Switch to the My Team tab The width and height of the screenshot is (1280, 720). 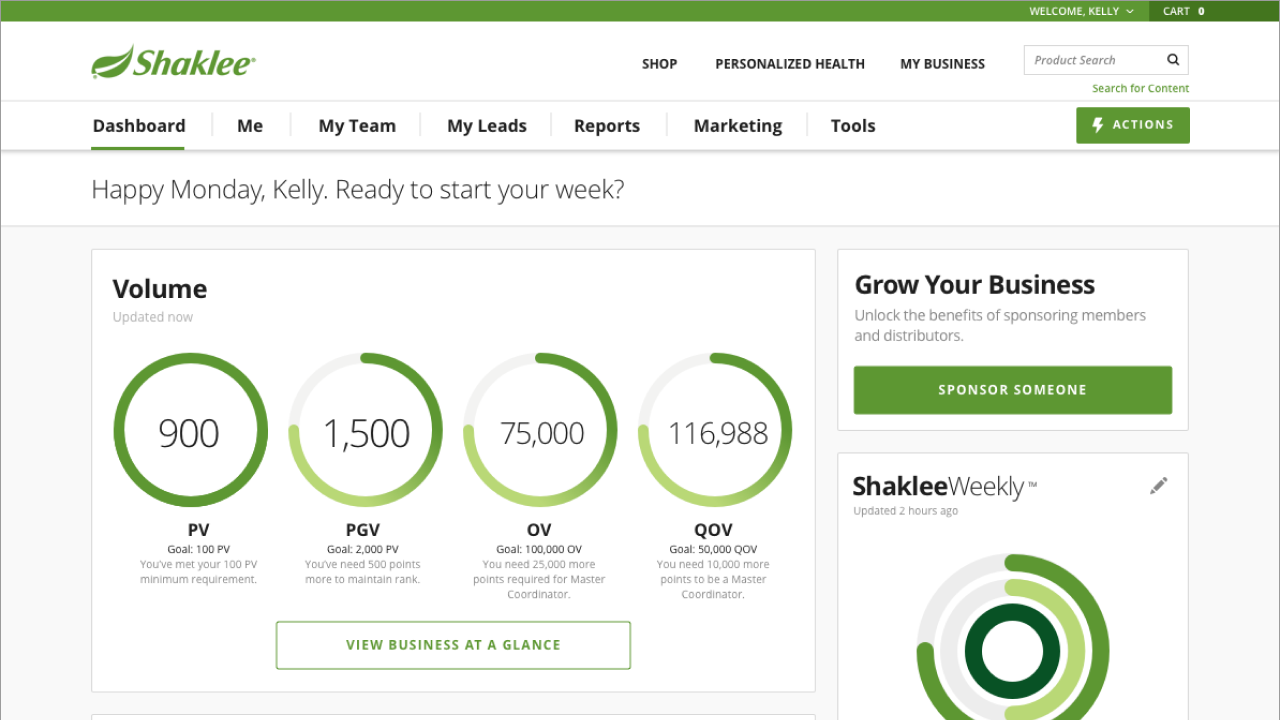(357, 126)
